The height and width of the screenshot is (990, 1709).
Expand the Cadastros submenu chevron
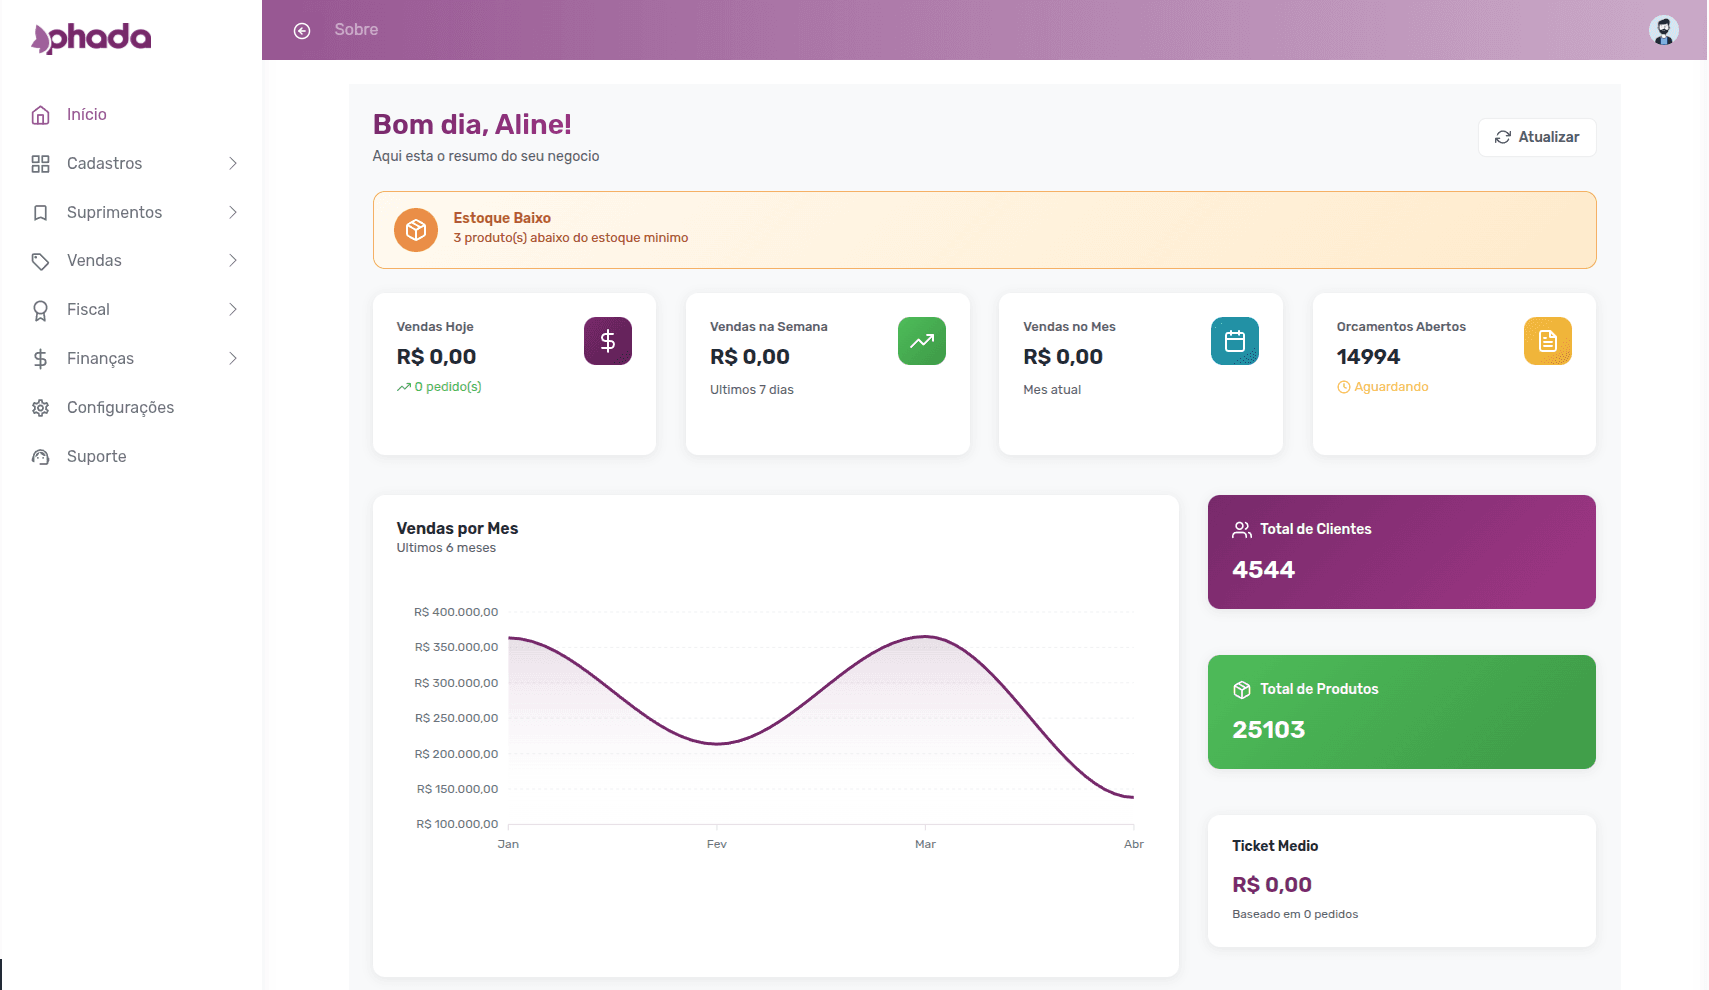[x=233, y=163]
